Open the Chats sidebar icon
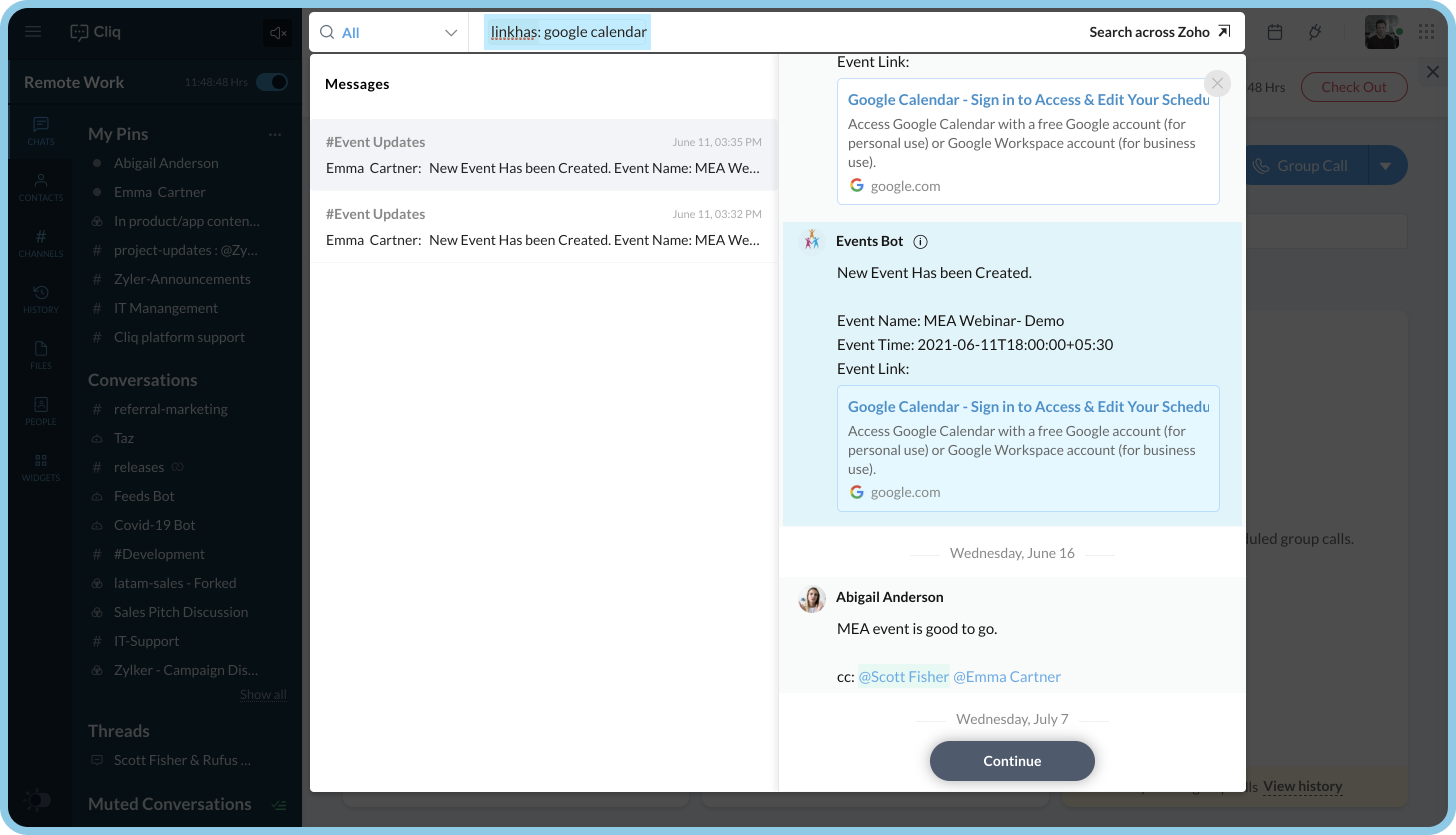This screenshot has height=835, width=1456. click(41, 131)
